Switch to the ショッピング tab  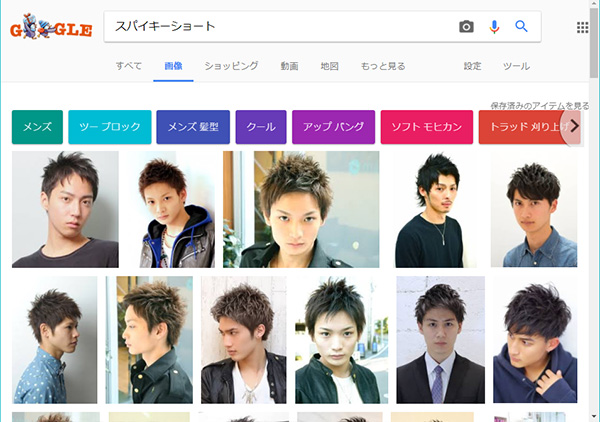coord(231,66)
